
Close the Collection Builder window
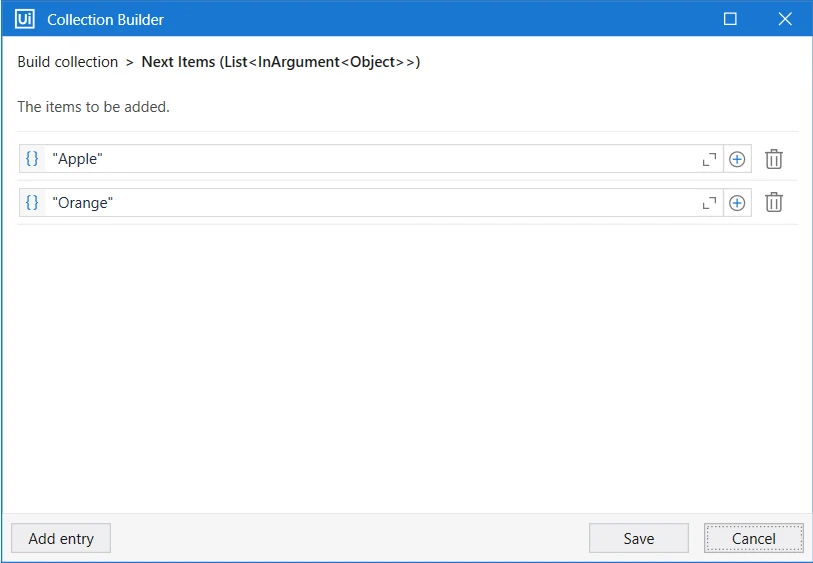pyautogui.click(x=785, y=19)
